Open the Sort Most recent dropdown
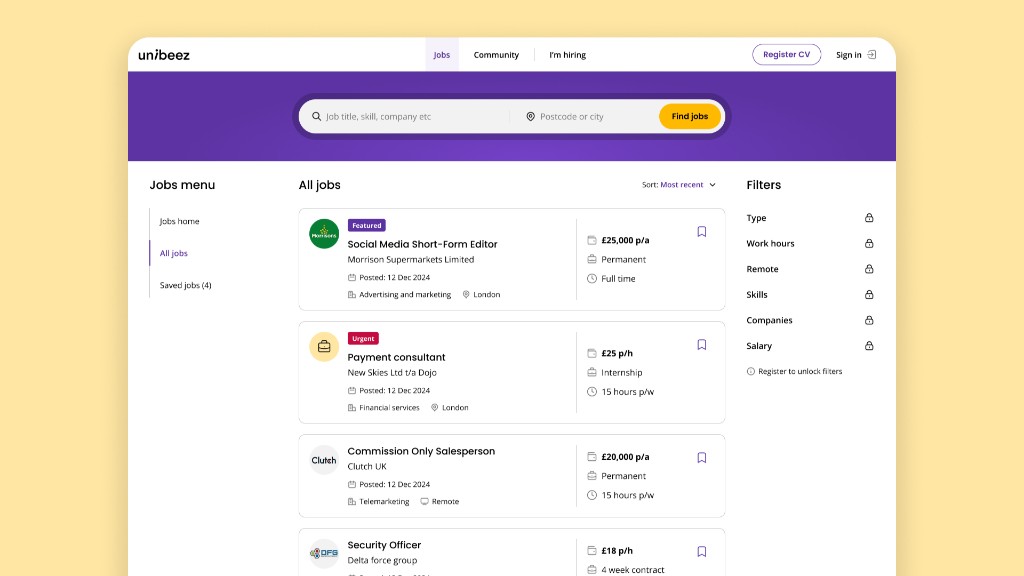The image size is (1024, 576). click(679, 185)
